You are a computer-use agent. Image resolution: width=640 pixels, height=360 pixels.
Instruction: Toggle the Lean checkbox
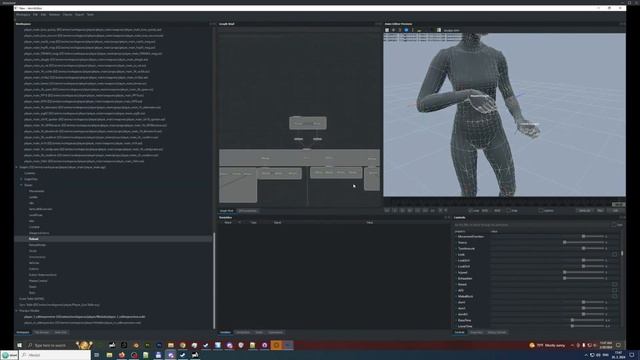coord(614,254)
